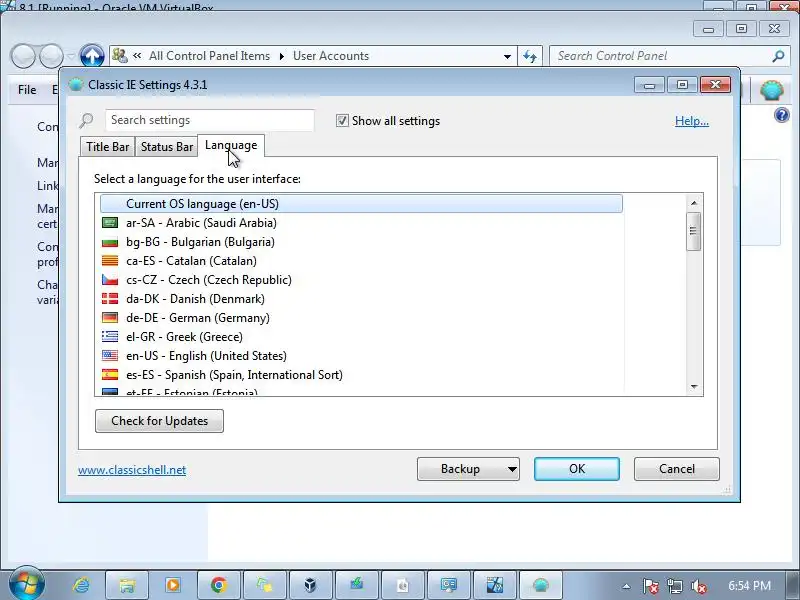Close the Classic IE Settings dialog
Image resolution: width=800 pixels, height=600 pixels.
click(x=715, y=85)
